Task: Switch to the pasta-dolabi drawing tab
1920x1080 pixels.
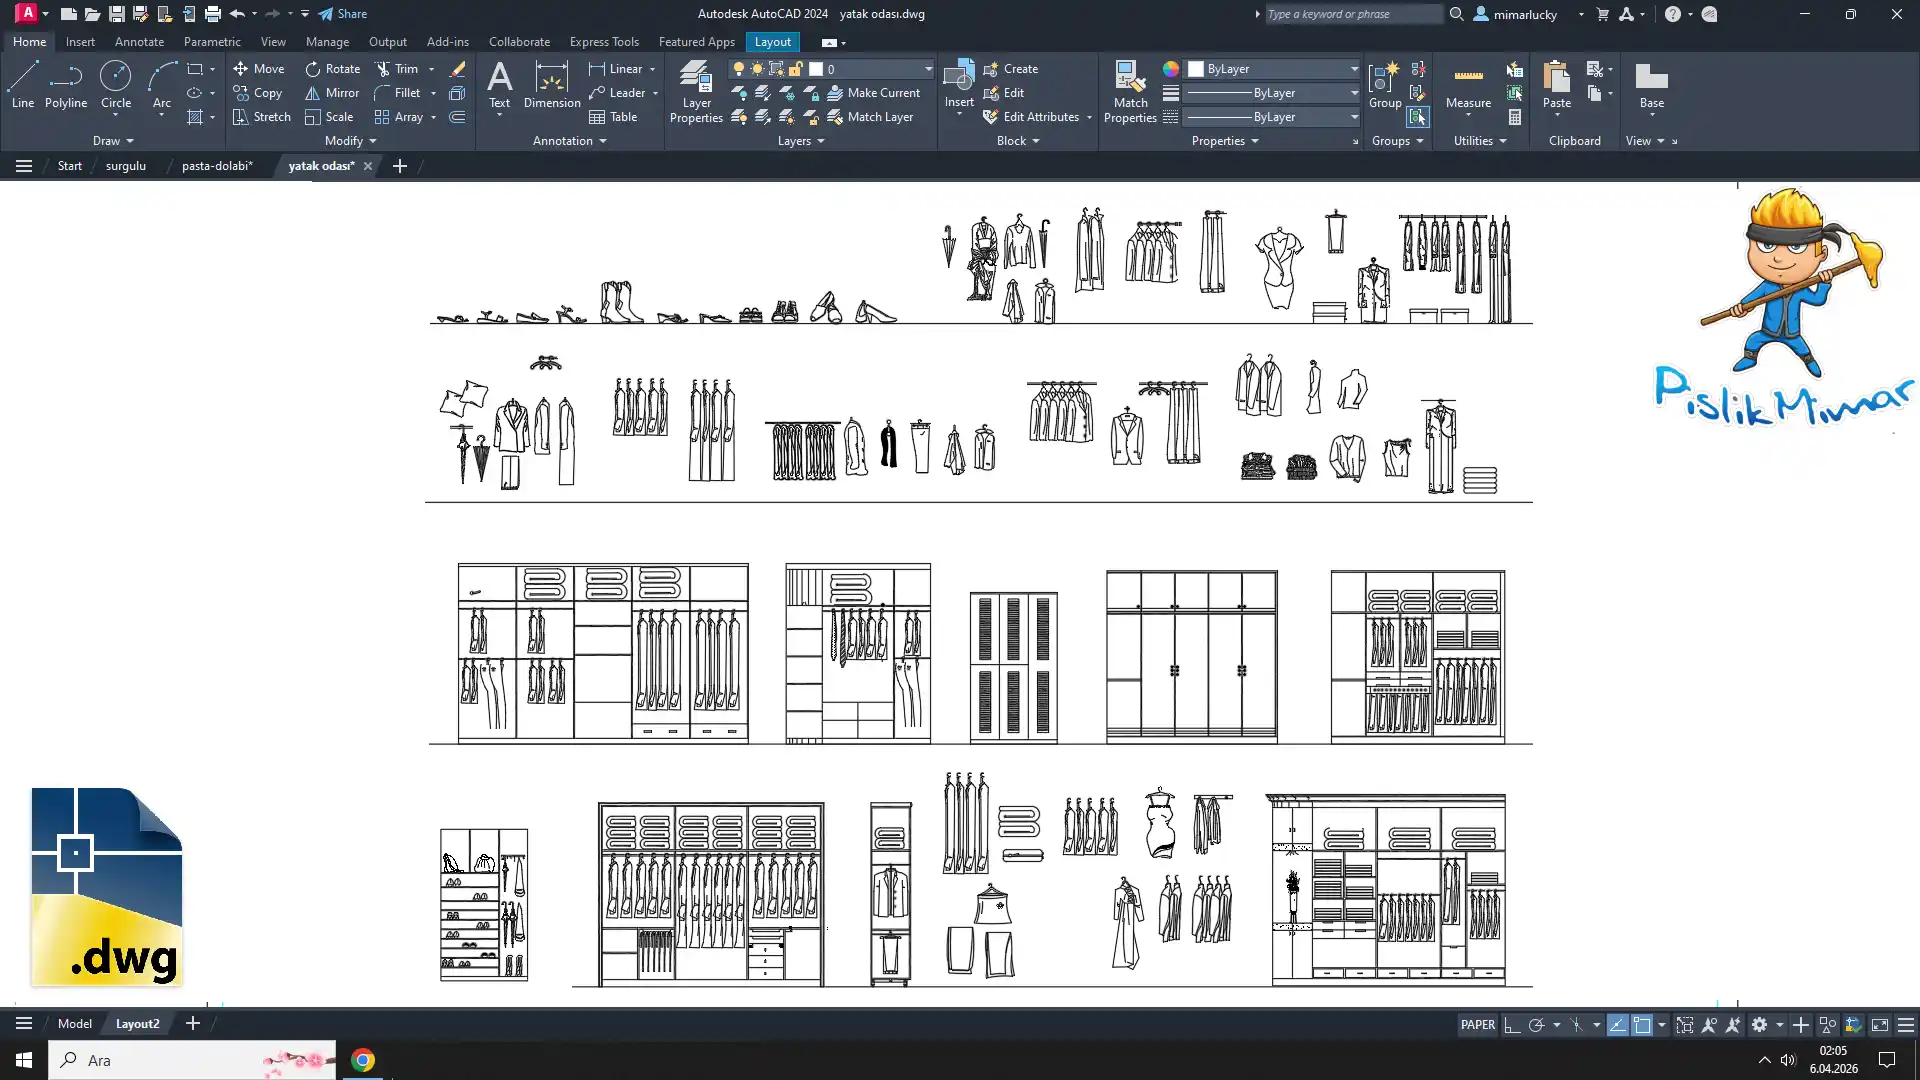Action: tap(217, 166)
